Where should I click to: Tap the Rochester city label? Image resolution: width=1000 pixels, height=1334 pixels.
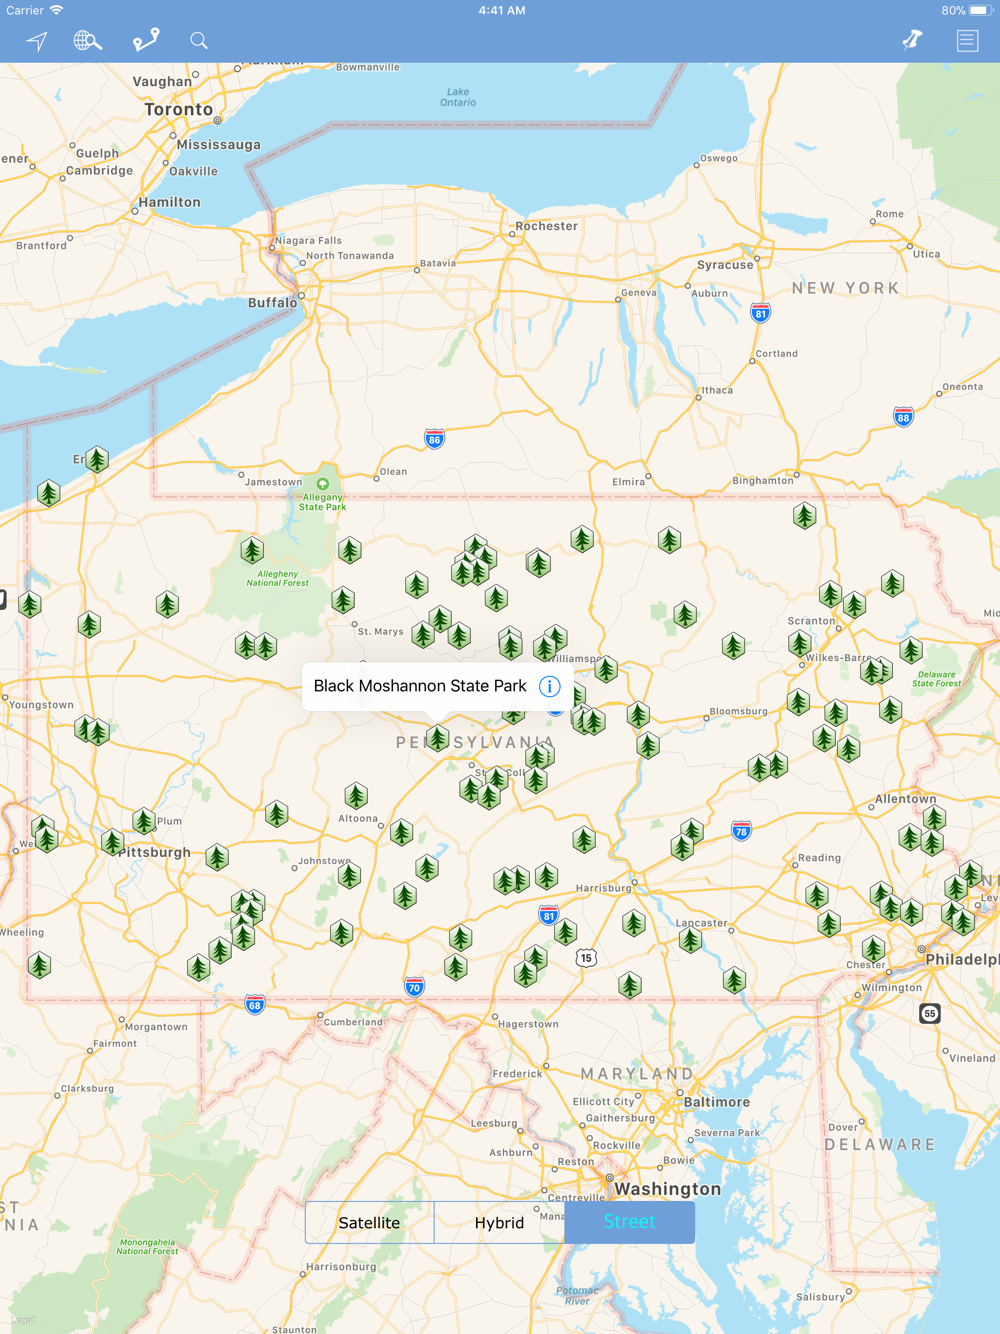546,226
